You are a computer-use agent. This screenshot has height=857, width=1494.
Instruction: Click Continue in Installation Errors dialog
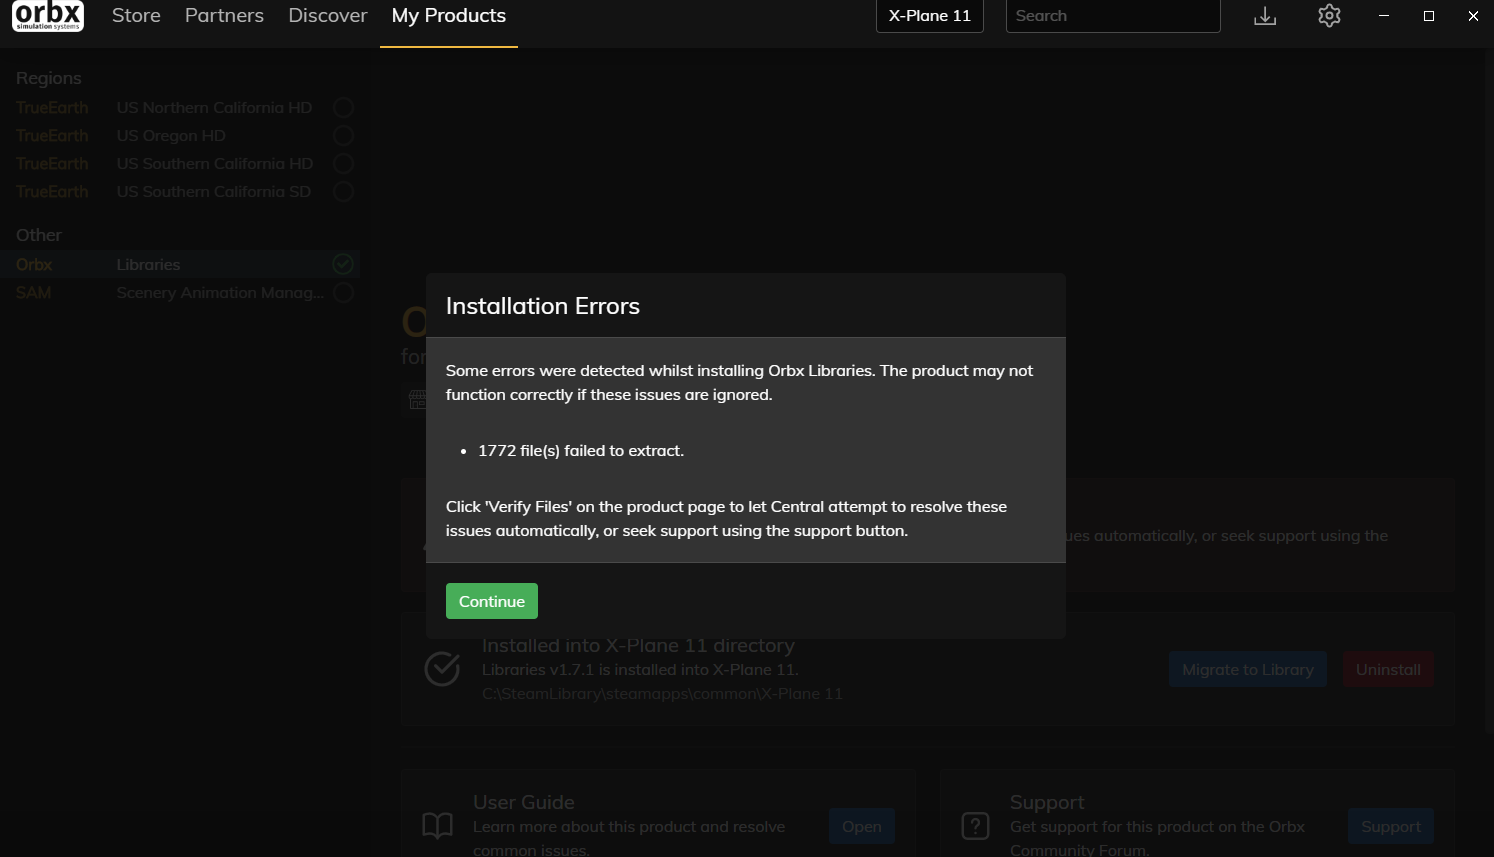[x=492, y=601]
